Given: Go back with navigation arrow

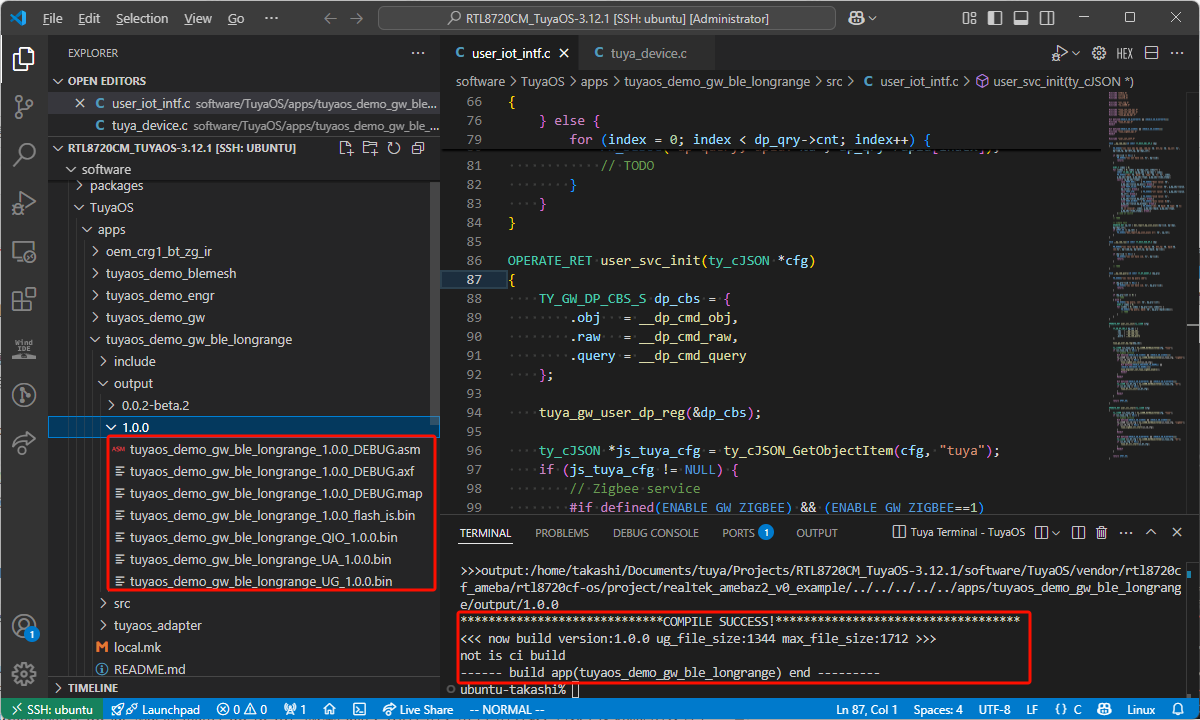Looking at the screenshot, I should pyautogui.click(x=330, y=18).
